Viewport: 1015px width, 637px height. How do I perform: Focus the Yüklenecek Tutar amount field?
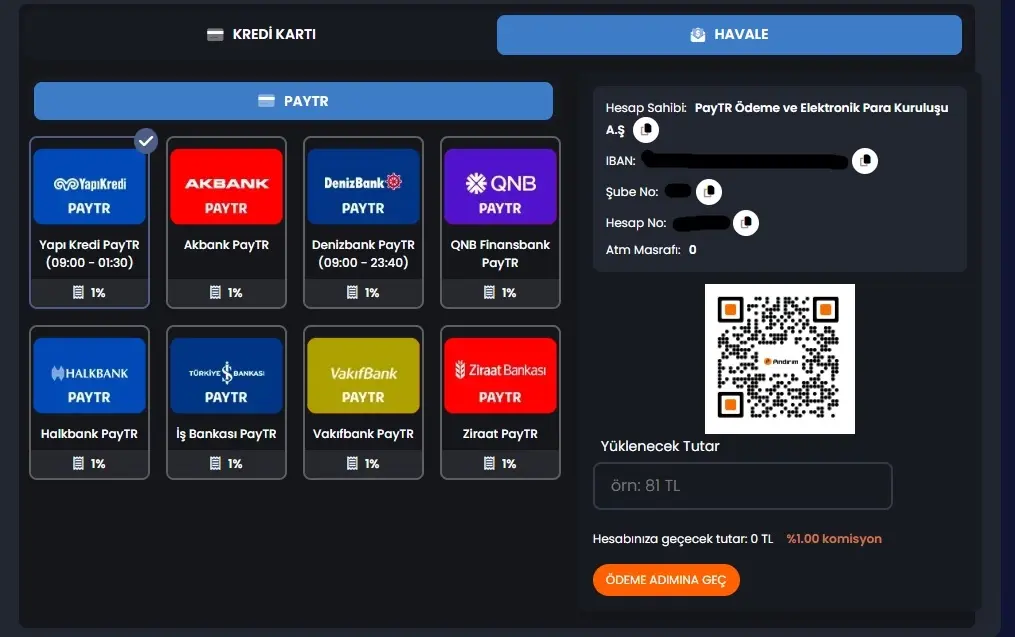(x=742, y=486)
